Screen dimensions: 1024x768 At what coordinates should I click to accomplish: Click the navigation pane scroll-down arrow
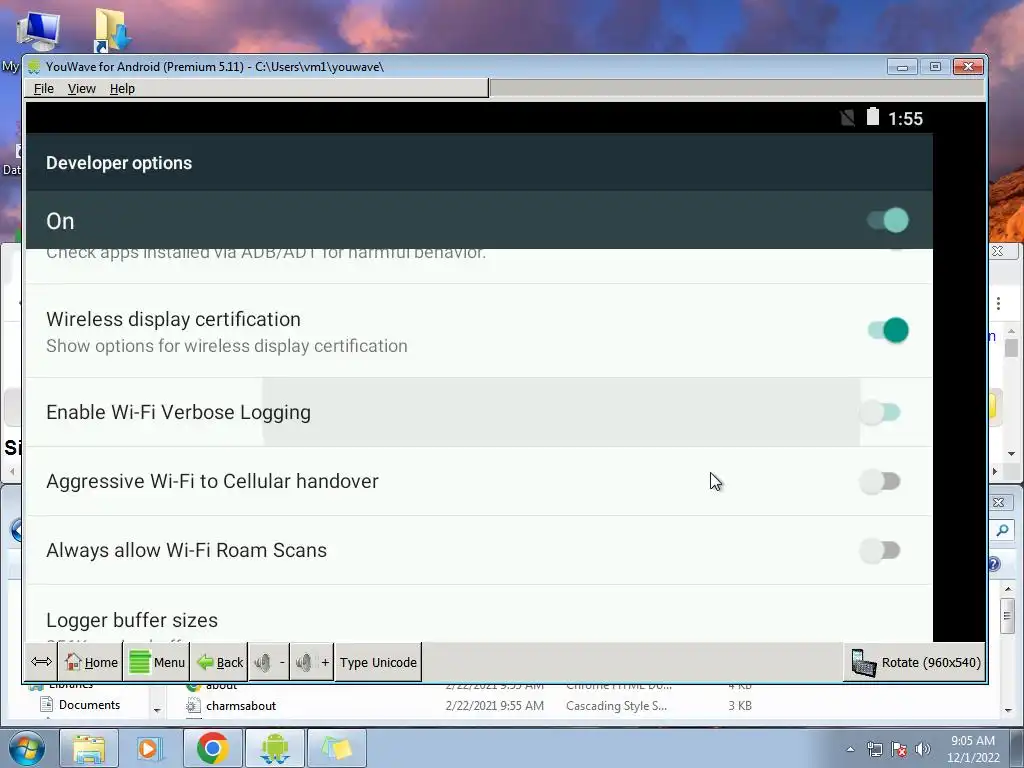[157, 709]
